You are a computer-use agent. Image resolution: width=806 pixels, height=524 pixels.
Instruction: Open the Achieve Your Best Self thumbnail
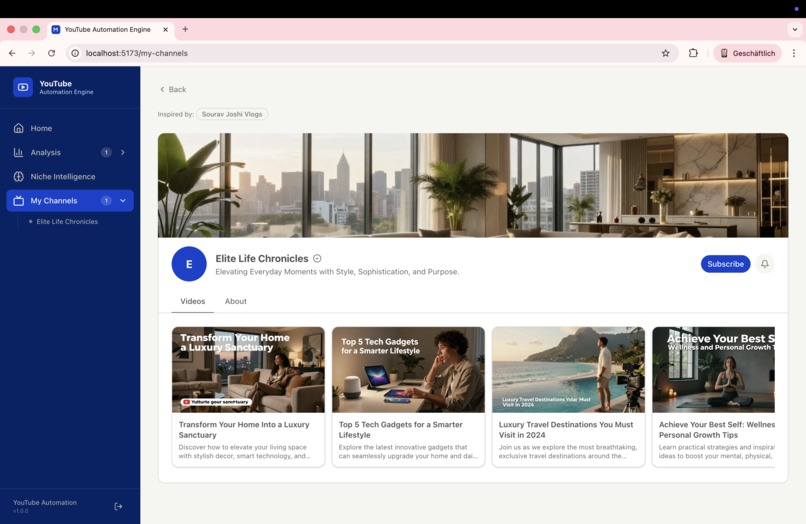click(x=713, y=370)
